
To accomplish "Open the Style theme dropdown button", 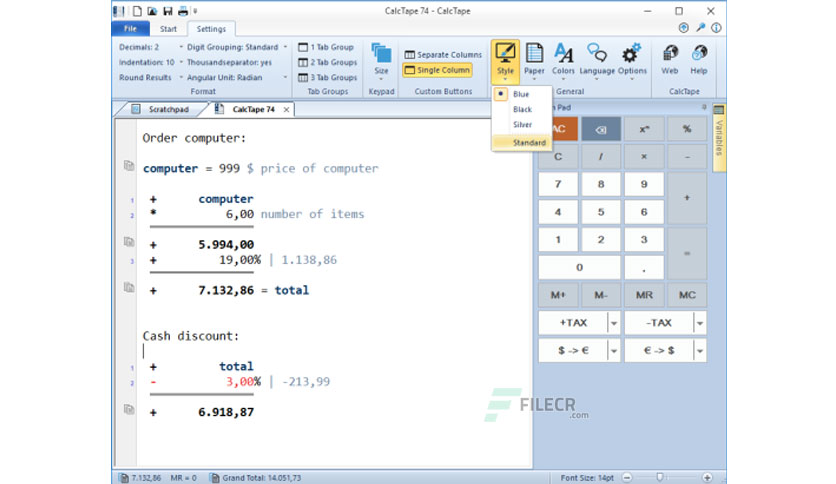I will pyautogui.click(x=505, y=61).
